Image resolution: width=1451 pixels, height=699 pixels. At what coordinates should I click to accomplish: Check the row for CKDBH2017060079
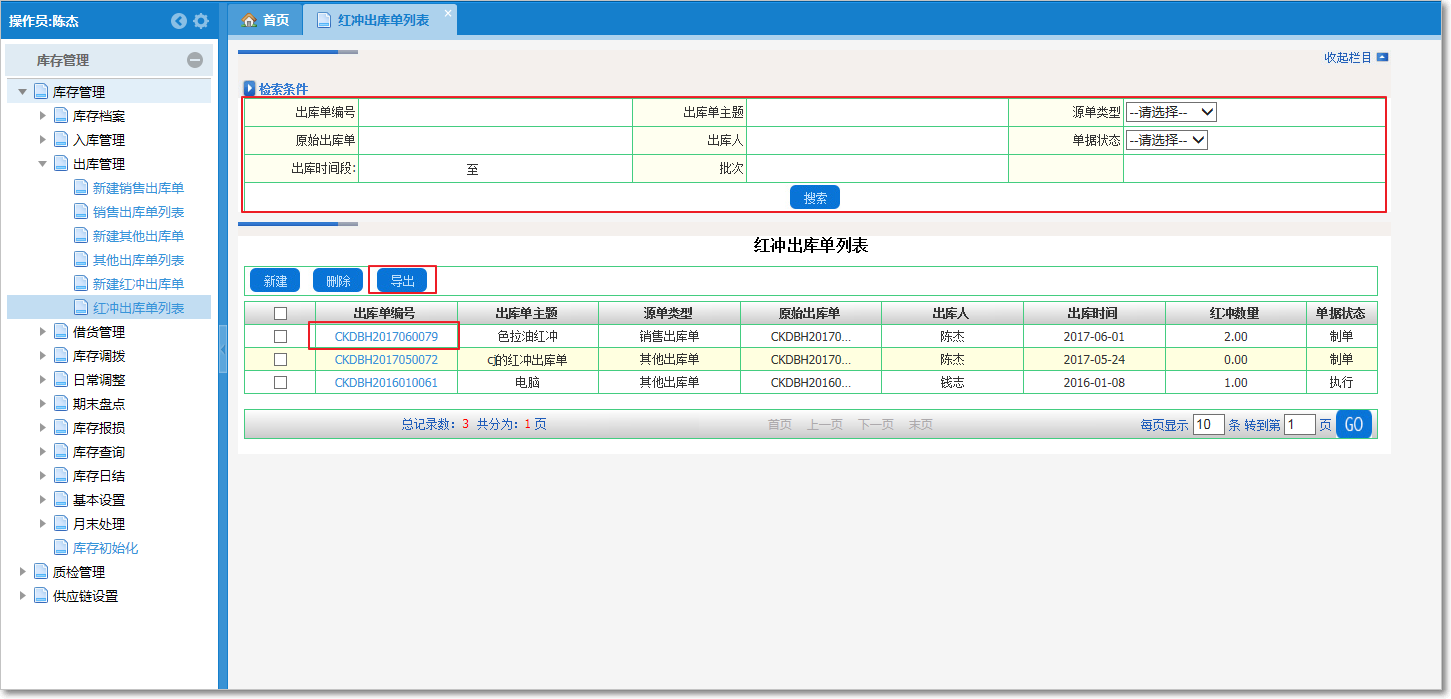280,336
